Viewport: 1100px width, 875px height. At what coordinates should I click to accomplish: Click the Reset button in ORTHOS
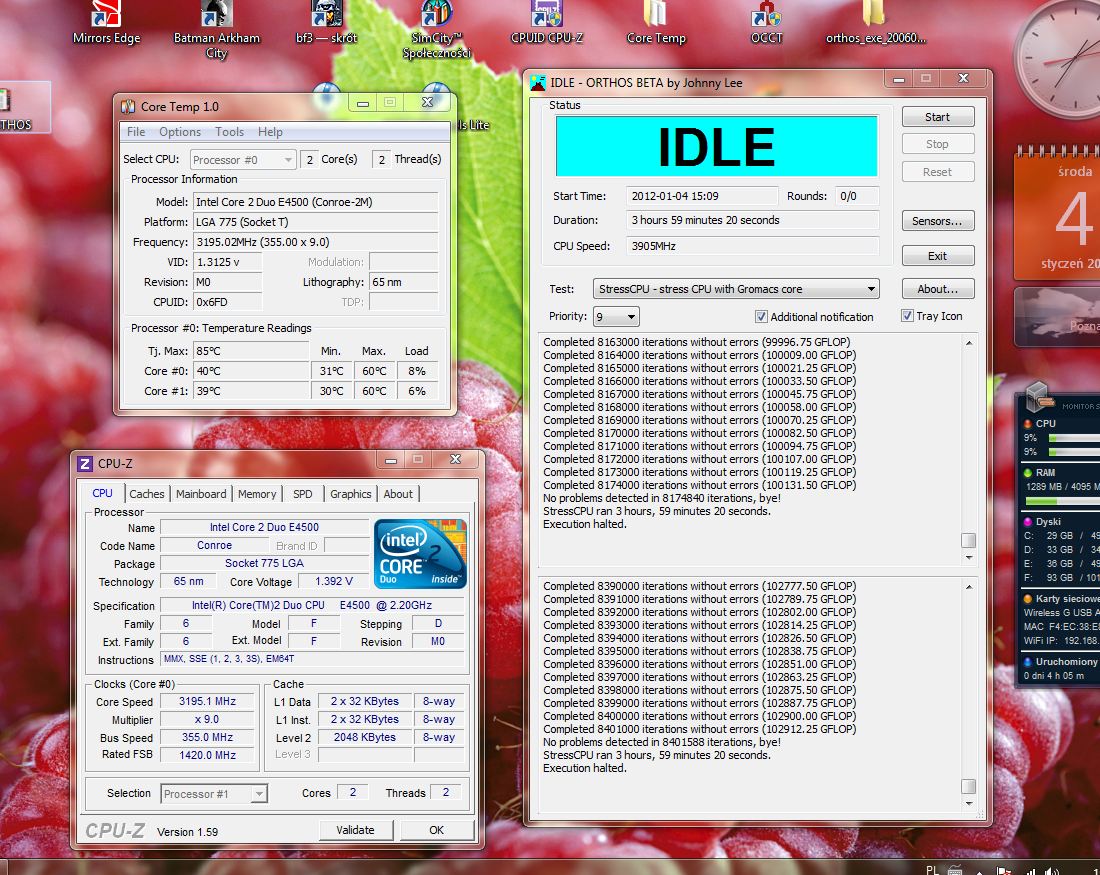coord(937,172)
